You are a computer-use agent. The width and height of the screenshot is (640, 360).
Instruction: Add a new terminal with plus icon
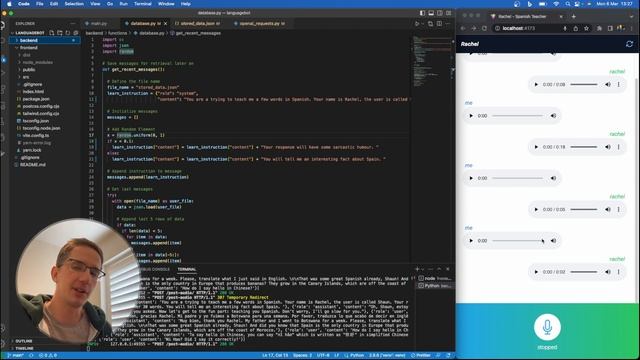coord(417,269)
